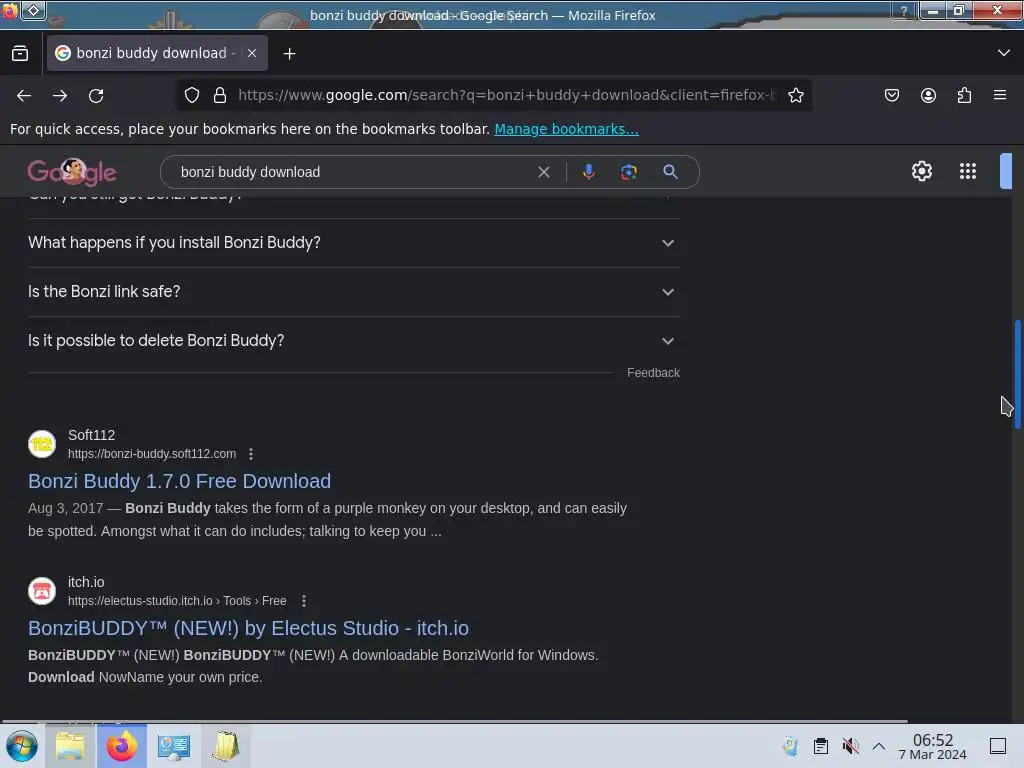Open system settings monitor taskbar icon
Image resolution: width=1024 pixels, height=768 pixels.
(174, 746)
